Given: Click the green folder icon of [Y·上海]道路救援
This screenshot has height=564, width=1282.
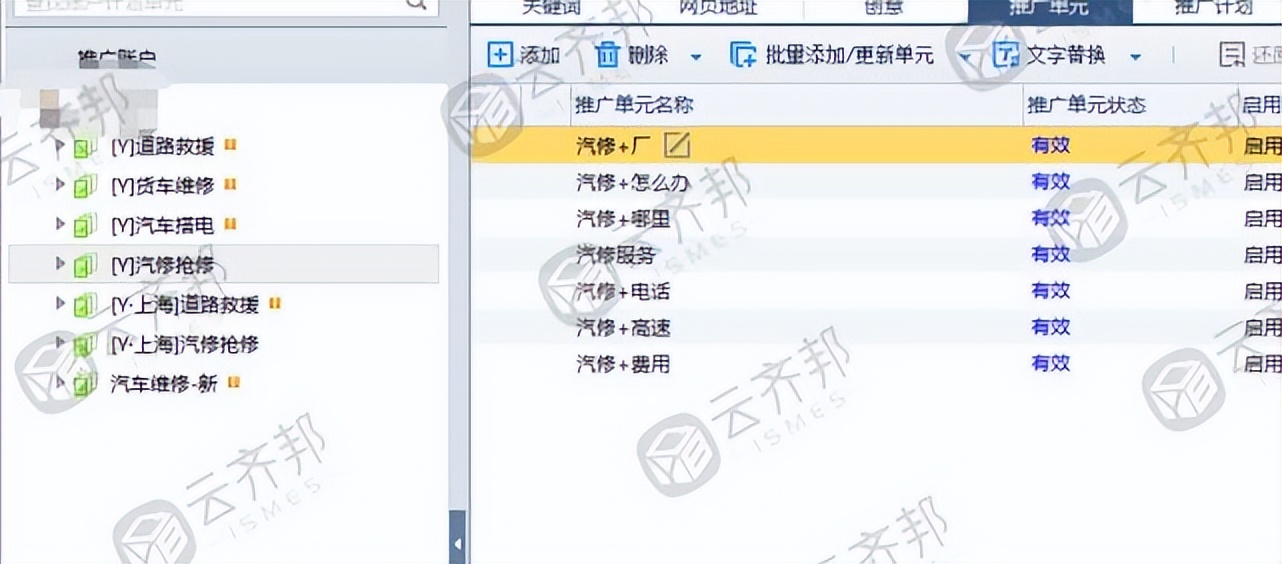Looking at the screenshot, I should [87, 305].
